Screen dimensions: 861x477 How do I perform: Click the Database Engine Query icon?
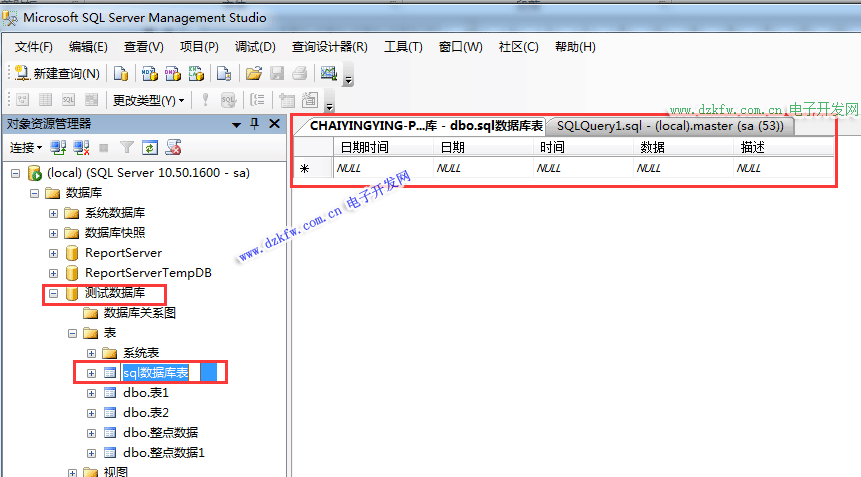121,73
